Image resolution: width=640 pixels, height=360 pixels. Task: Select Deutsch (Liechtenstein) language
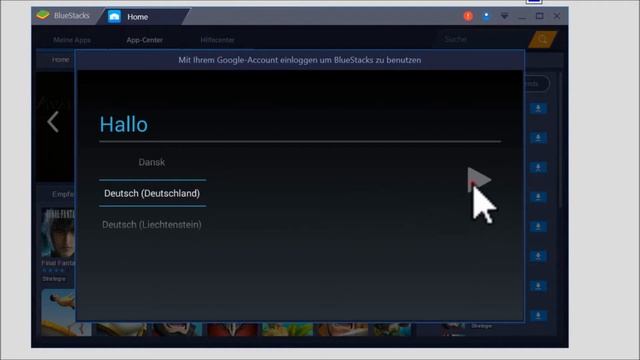coord(152,224)
